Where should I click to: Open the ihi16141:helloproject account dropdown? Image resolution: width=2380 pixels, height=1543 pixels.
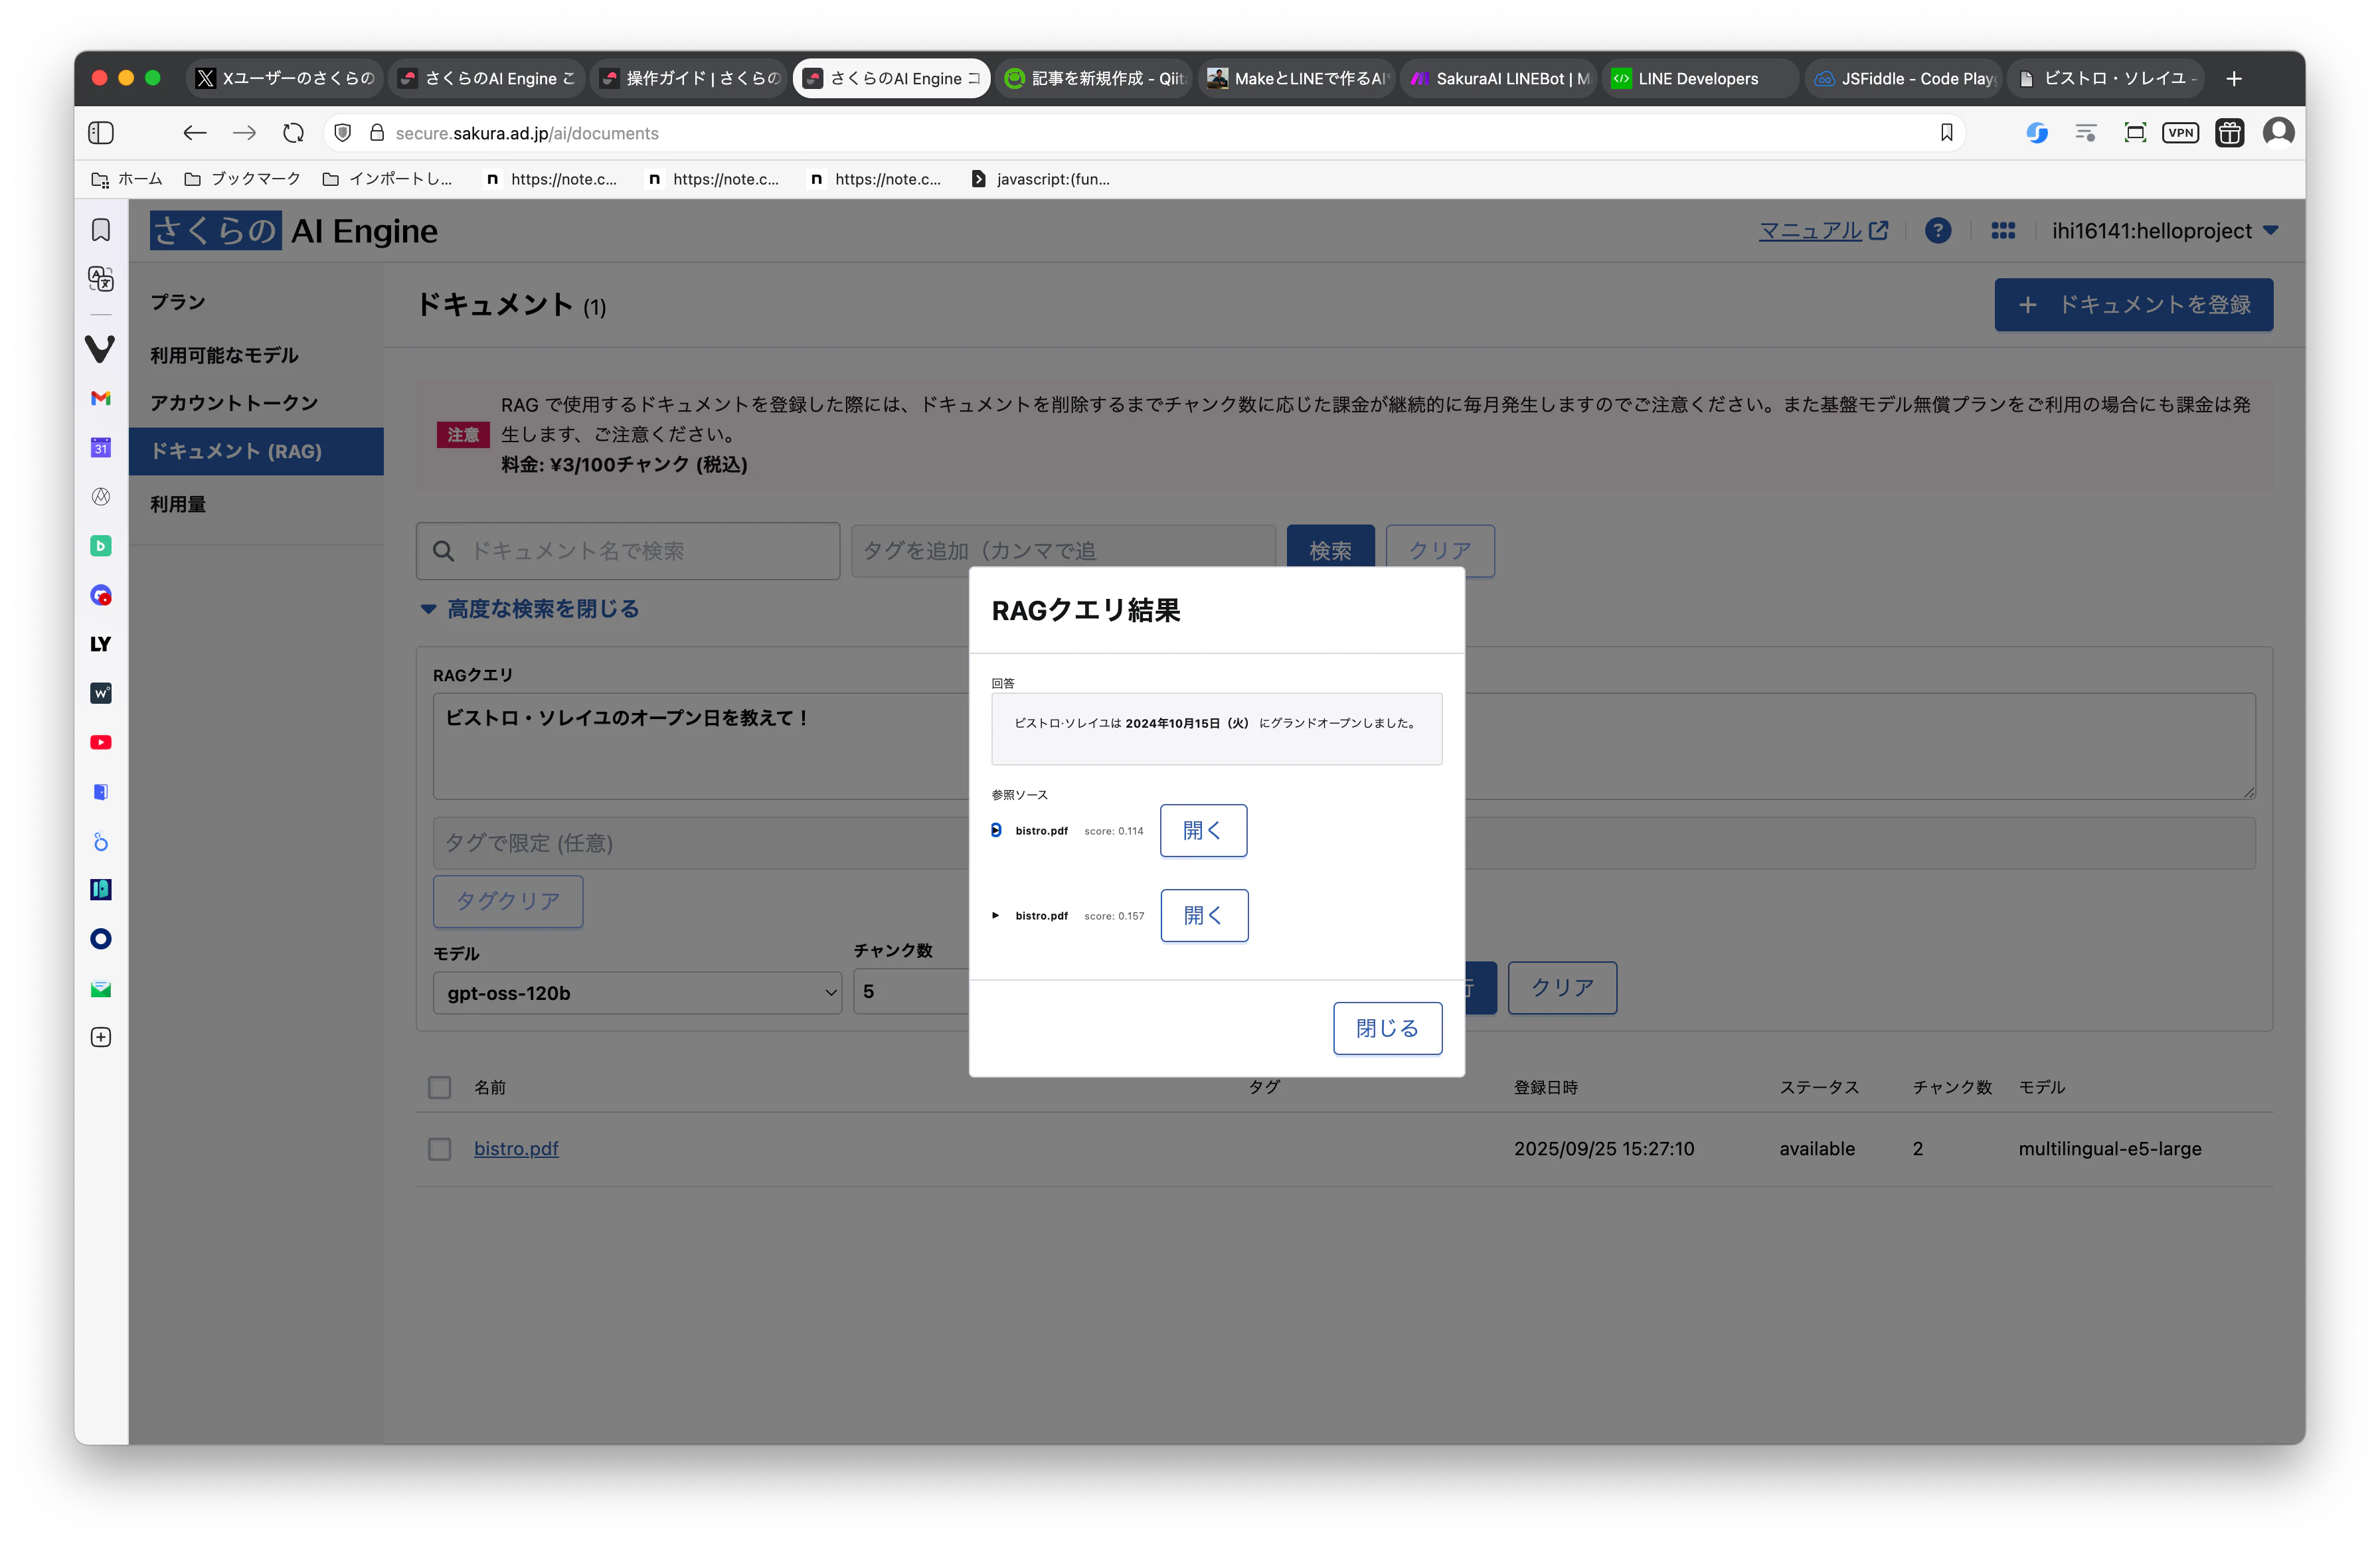click(x=2165, y=231)
